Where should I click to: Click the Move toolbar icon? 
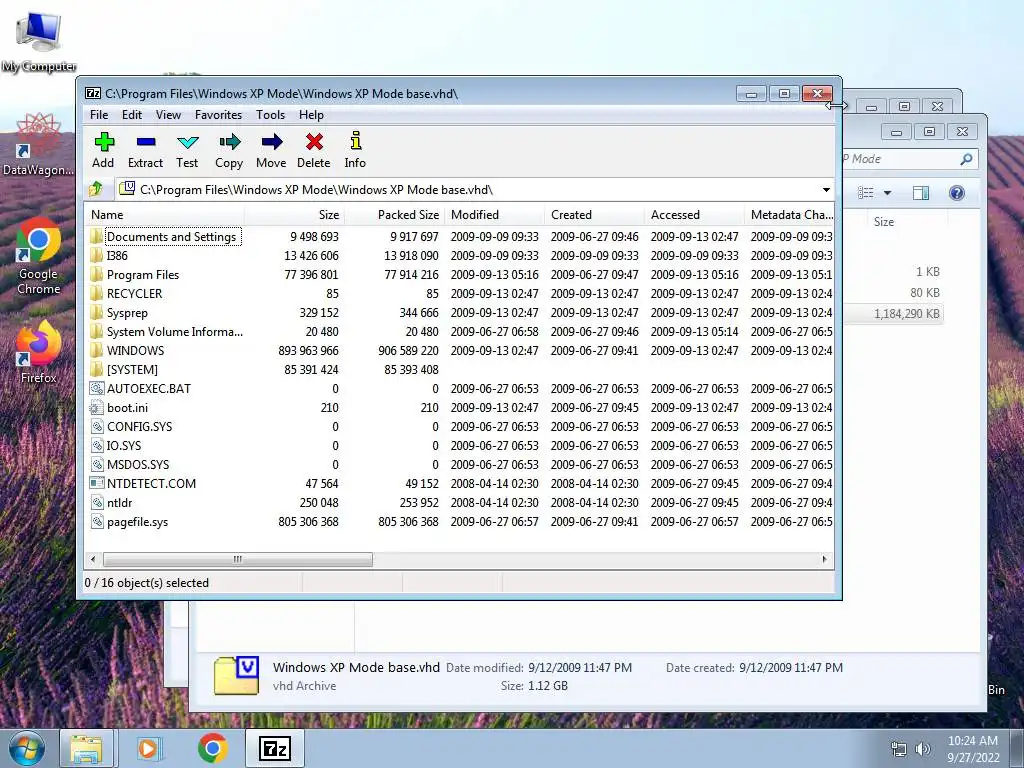coord(271,142)
